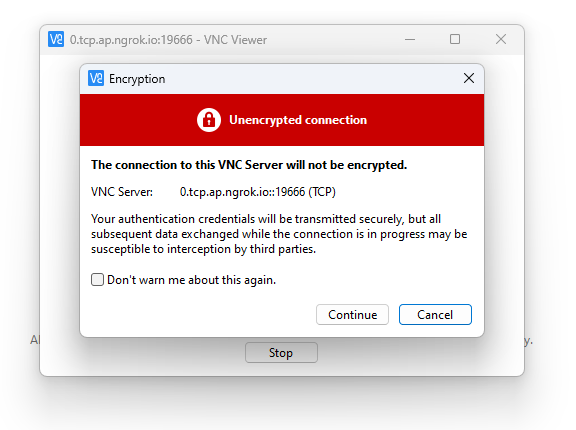
Task: Select the server address 0.tcp.ap.ngrok.io::19666 (TCP)
Action: coord(258,192)
